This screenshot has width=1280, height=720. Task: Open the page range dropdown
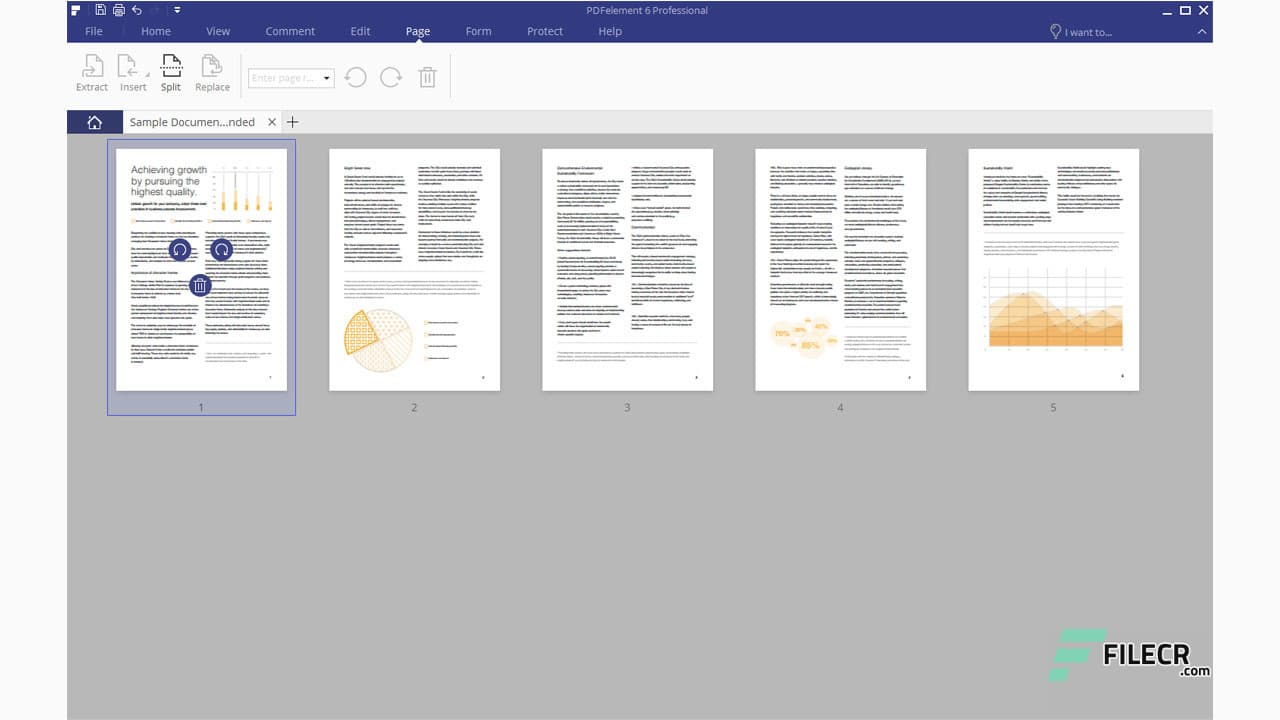[x=325, y=77]
